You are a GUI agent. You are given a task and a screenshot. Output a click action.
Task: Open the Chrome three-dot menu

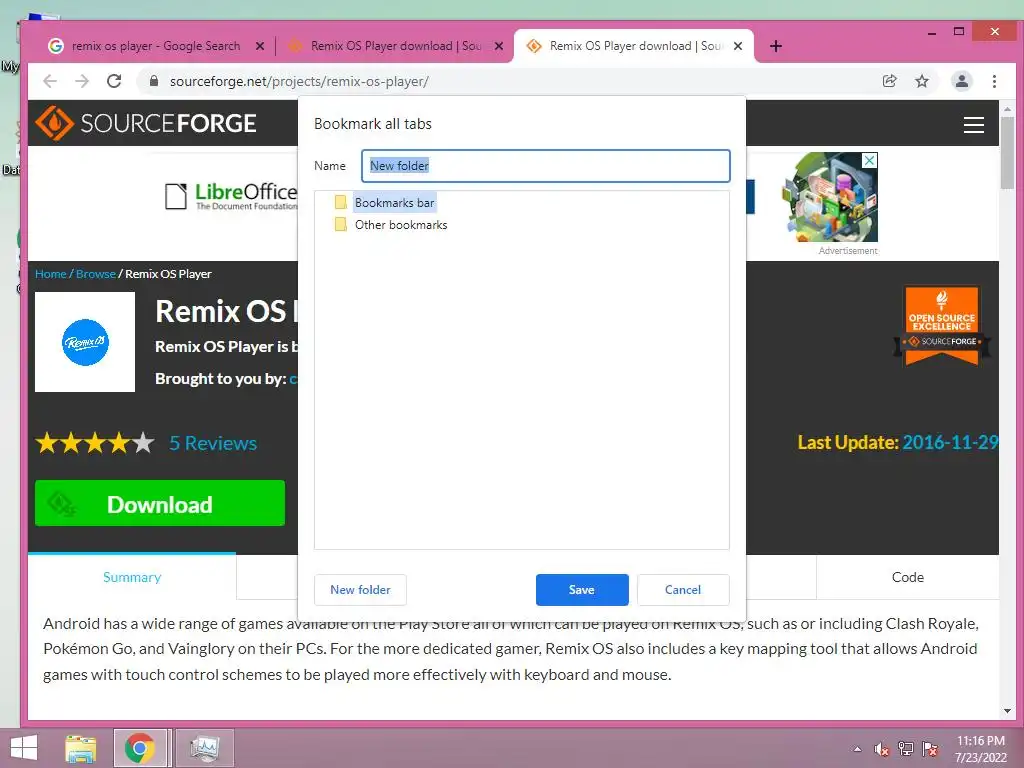(x=995, y=81)
